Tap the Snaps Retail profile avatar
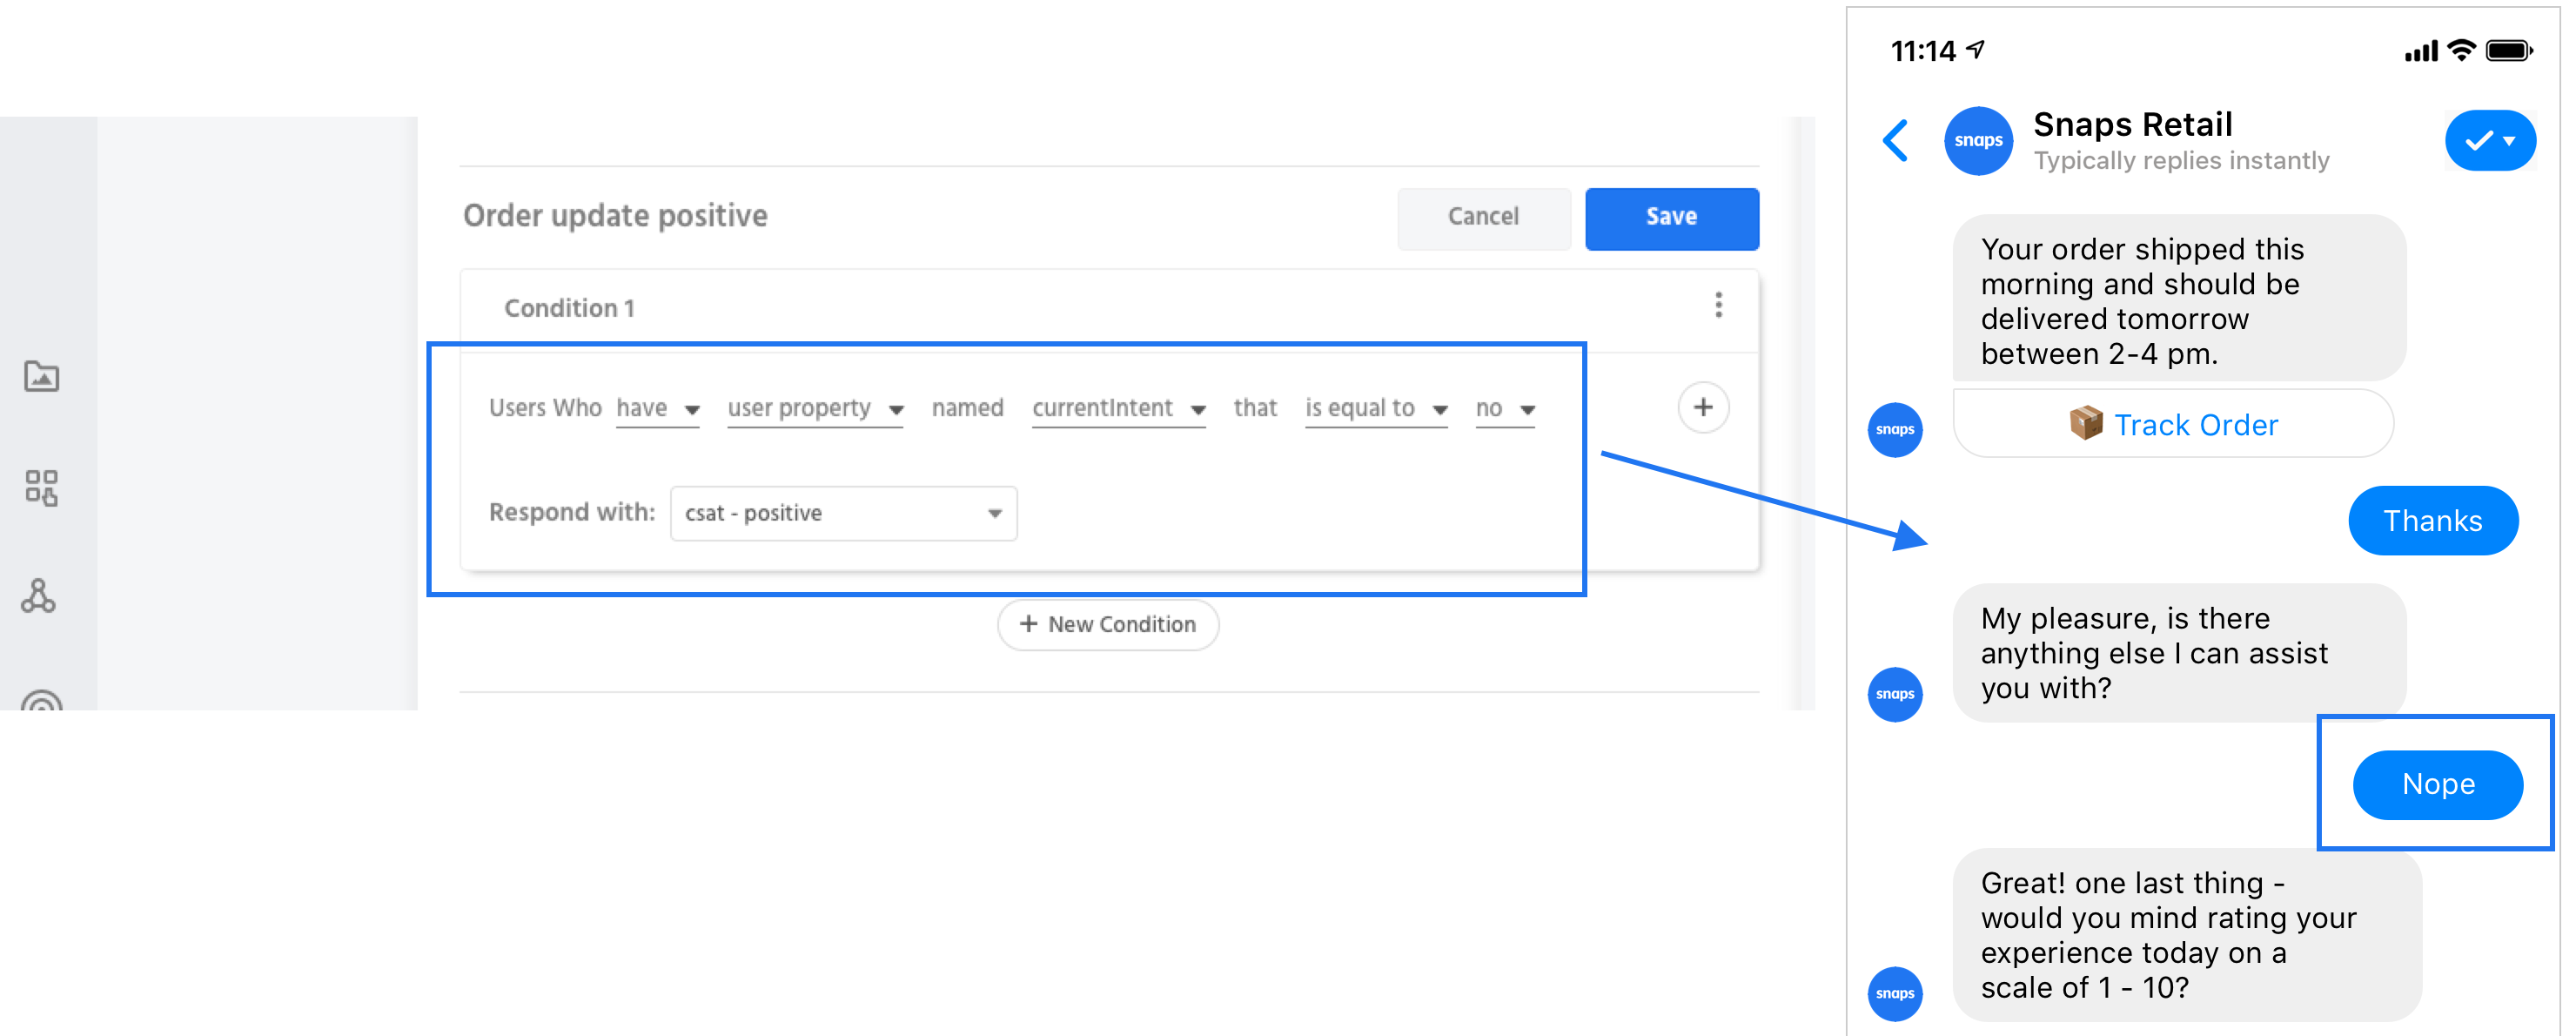The width and height of the screenshot is (2576, 1036). coord(1977,141)
